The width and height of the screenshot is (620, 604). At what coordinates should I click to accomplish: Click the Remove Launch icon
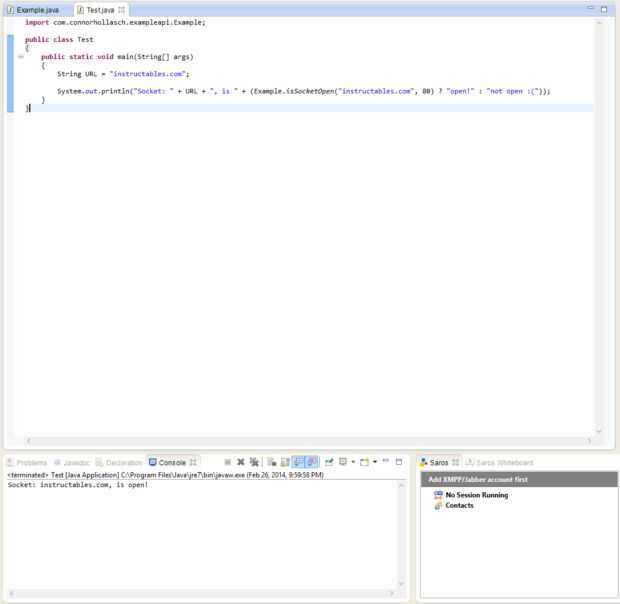(x=240, y=462)
